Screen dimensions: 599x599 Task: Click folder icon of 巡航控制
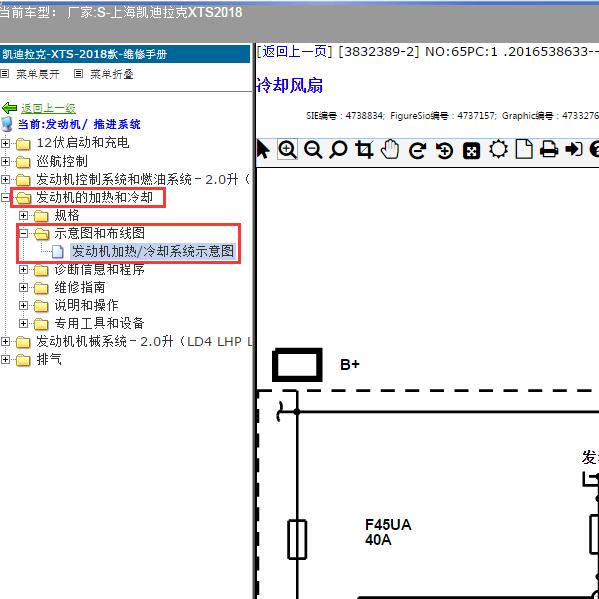[x=23, y=162]
